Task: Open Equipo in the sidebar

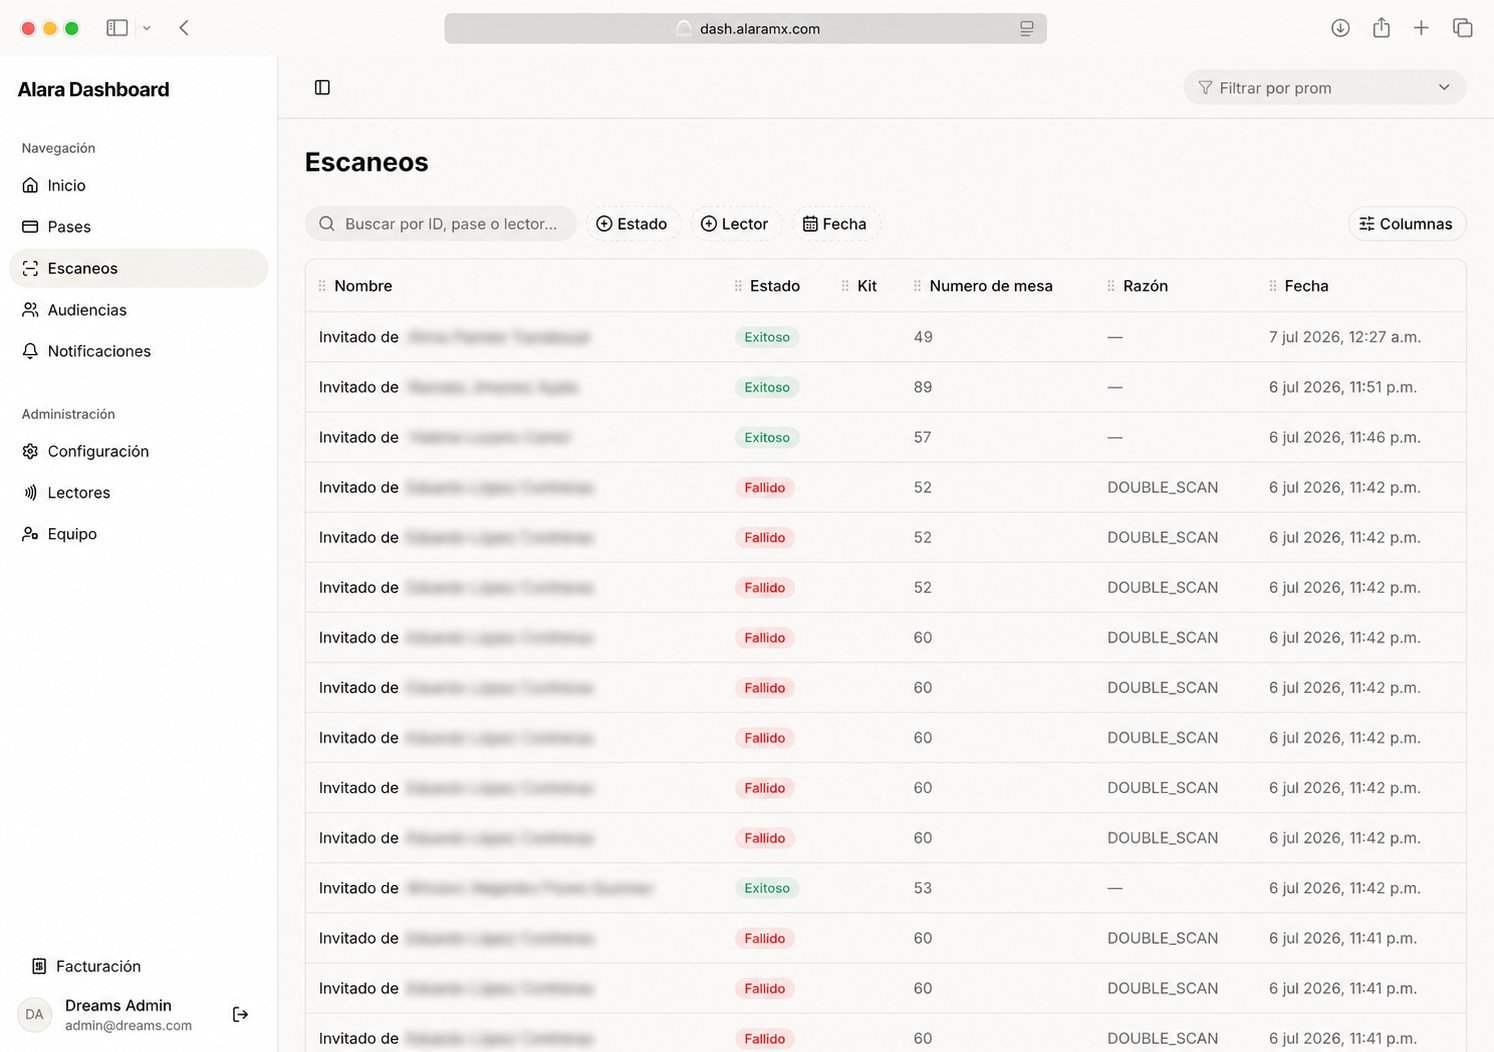Action: click(139, 534)
